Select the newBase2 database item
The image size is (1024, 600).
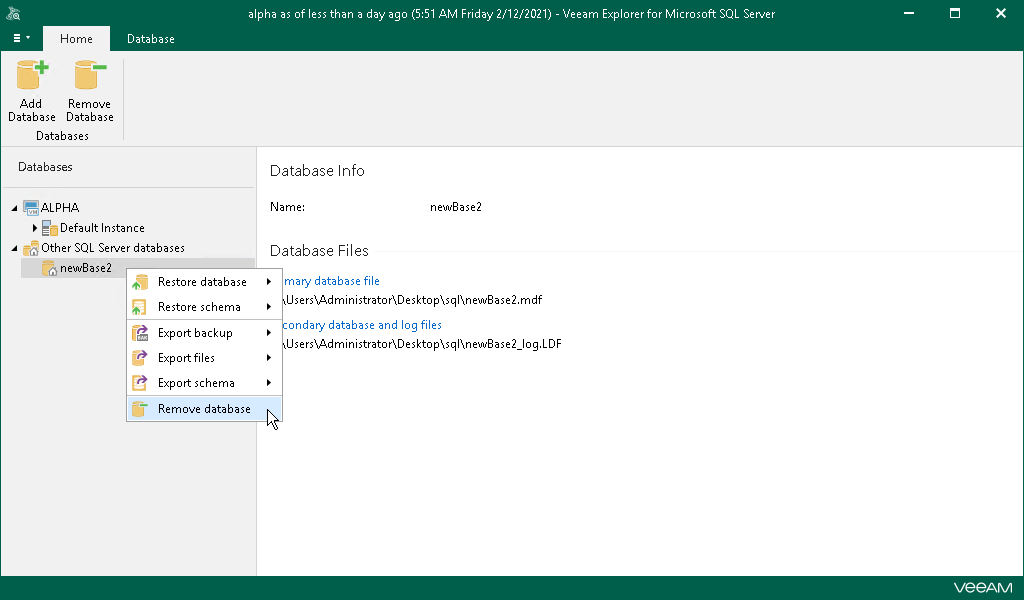[85, 268]
